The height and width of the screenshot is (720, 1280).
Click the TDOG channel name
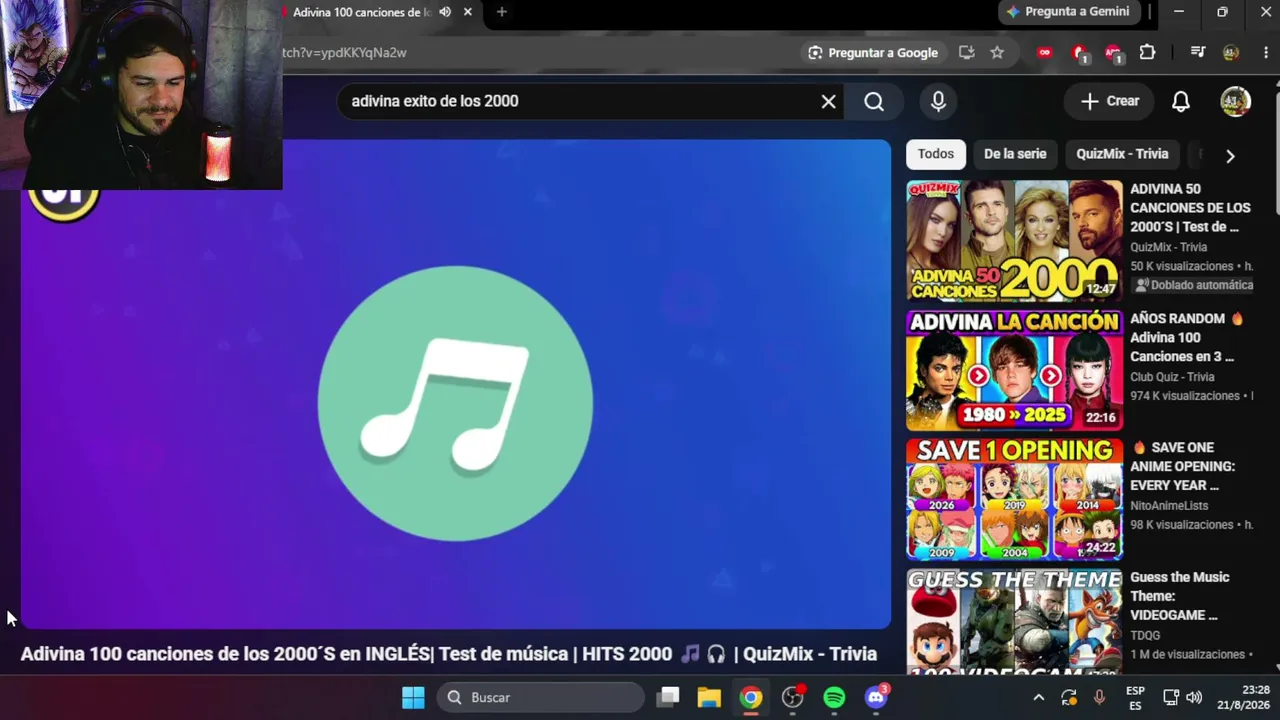click(x=1145, y=635)
